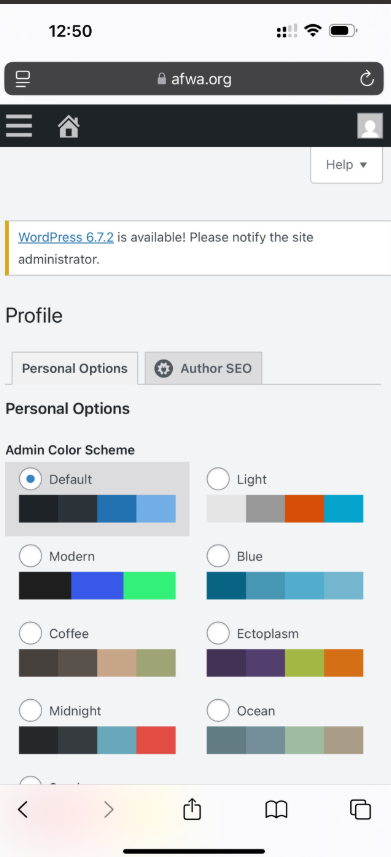Go to the site home icon
The height and width of the screenshot is (857, 391).
coord(69,126)
